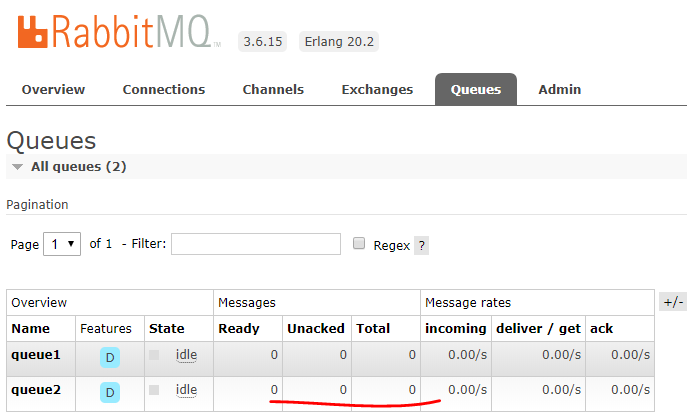Sort by the Ready column header
Viewport: 687px width, 416px height.
tap(239, 329)
